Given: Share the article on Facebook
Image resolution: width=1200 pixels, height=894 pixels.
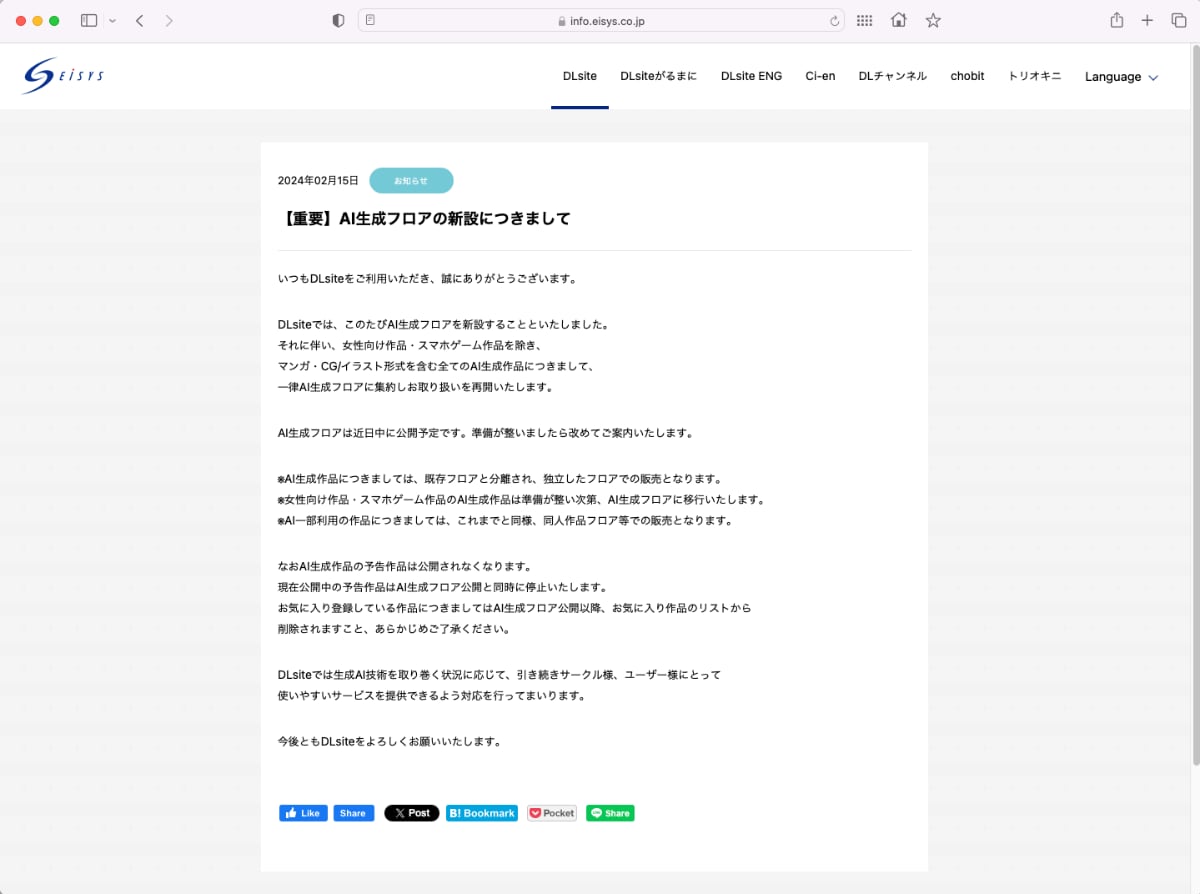Looking at the screenshot, I should click(x=354, y=813).
